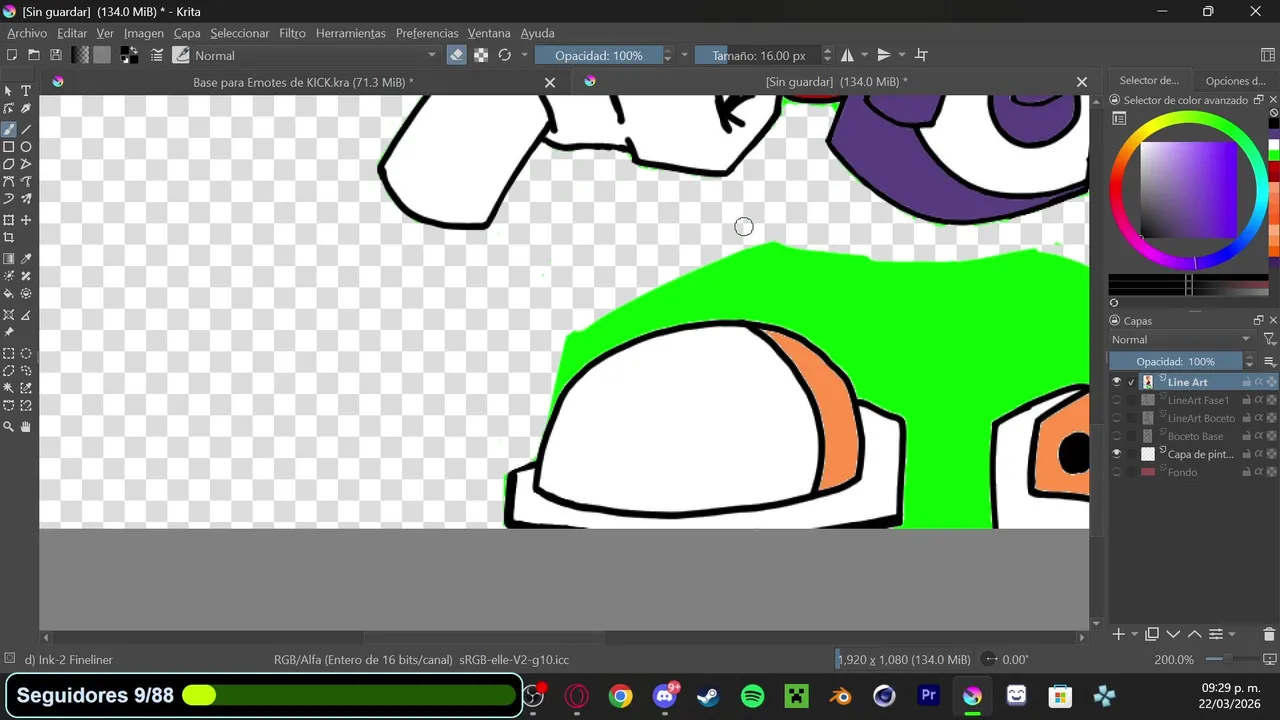This screenshot has width=1280, height=720.
Task: Duplicate the current layer button
Action: click(1152, 634)
